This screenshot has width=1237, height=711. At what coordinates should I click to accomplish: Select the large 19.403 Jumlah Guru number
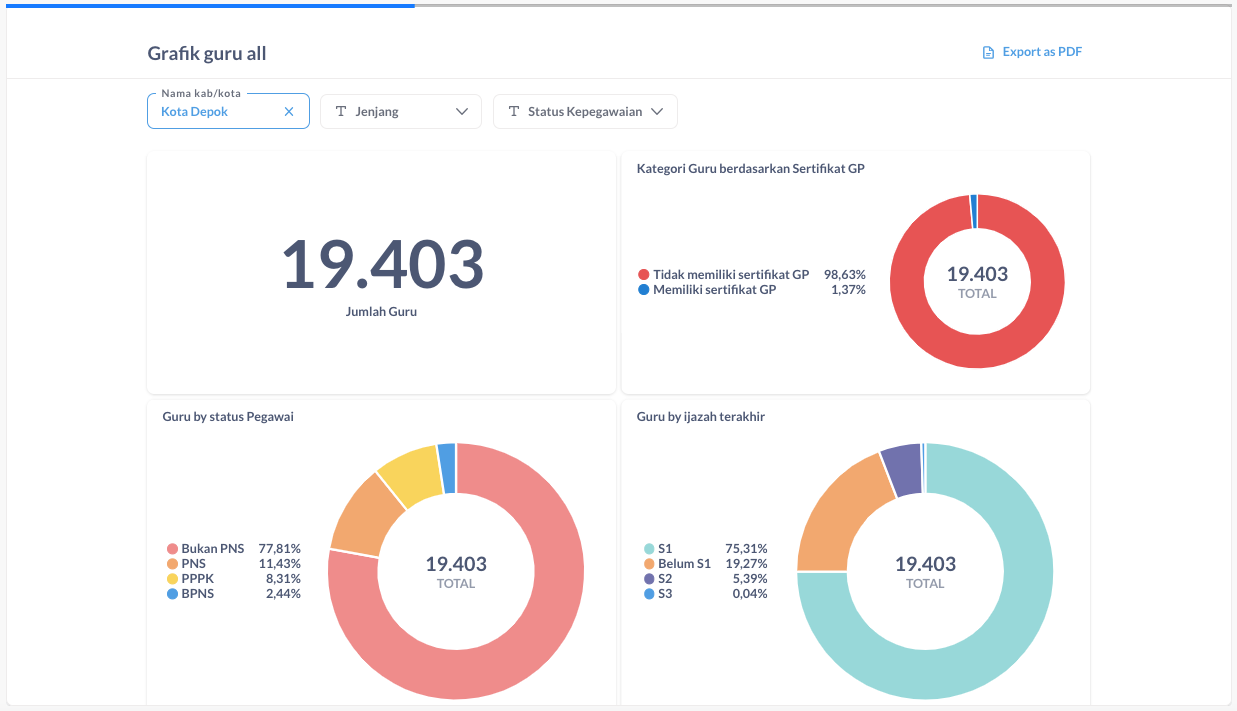pyautogui.click(x=381, y=266)
